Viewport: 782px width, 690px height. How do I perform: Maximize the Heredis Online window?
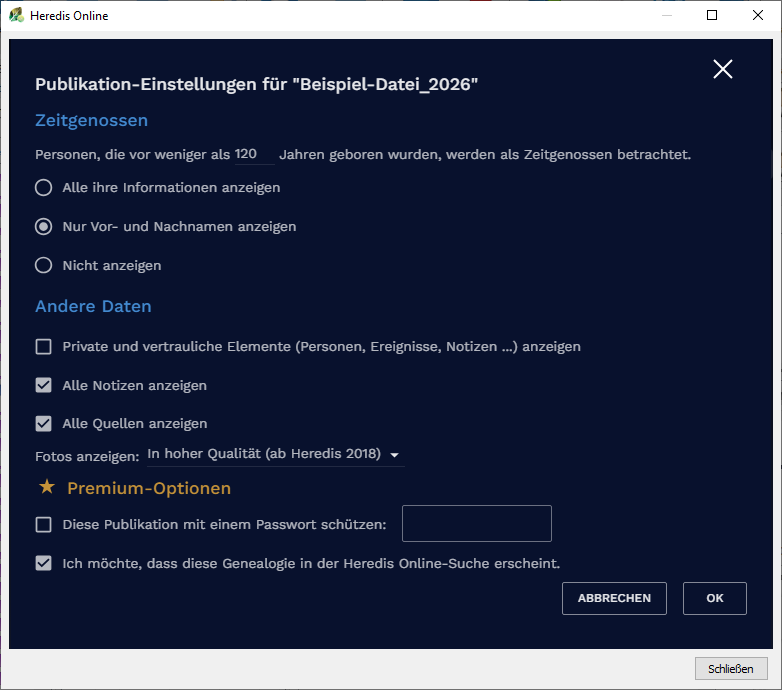tap(712, 15)
